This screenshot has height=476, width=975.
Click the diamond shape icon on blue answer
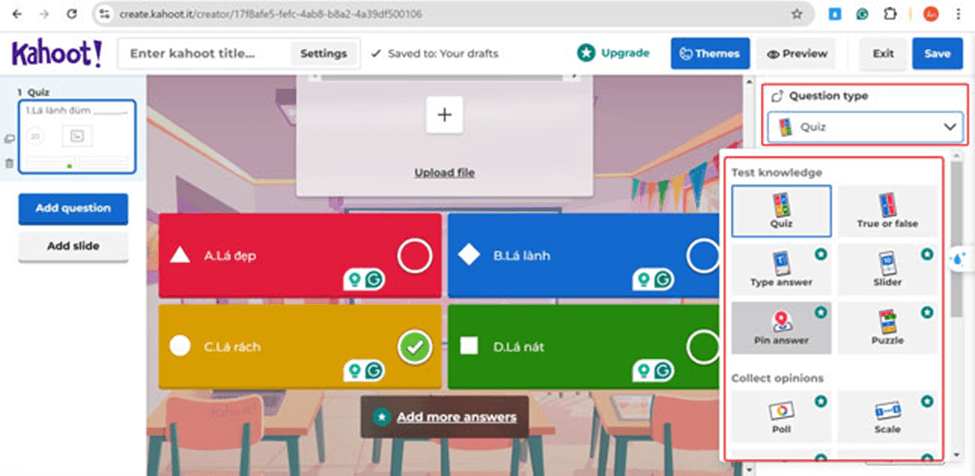[469, 255]
